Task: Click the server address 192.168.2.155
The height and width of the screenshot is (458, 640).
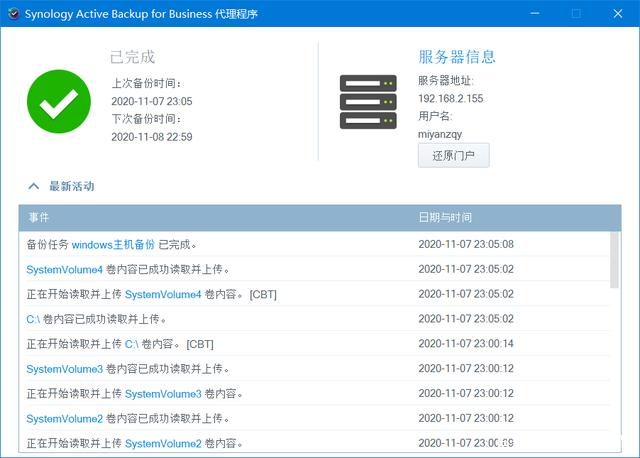Action: [451, 98]
